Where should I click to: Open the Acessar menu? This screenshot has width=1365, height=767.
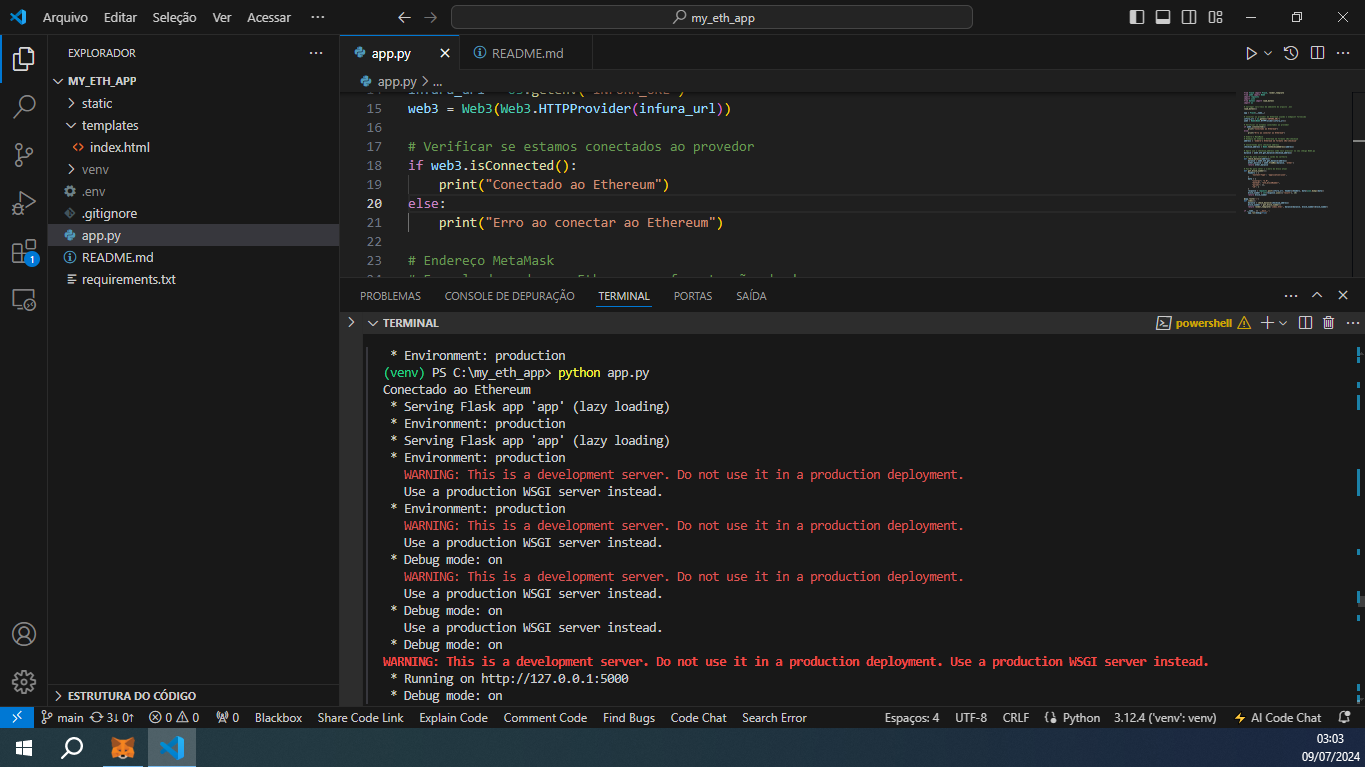click(269, 17)
